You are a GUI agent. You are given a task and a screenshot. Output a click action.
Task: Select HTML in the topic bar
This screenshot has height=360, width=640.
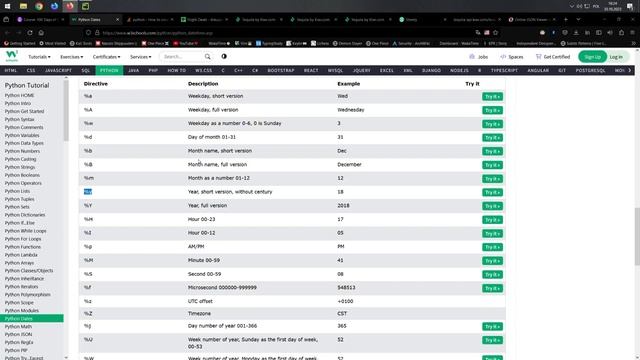pos(11,70)
